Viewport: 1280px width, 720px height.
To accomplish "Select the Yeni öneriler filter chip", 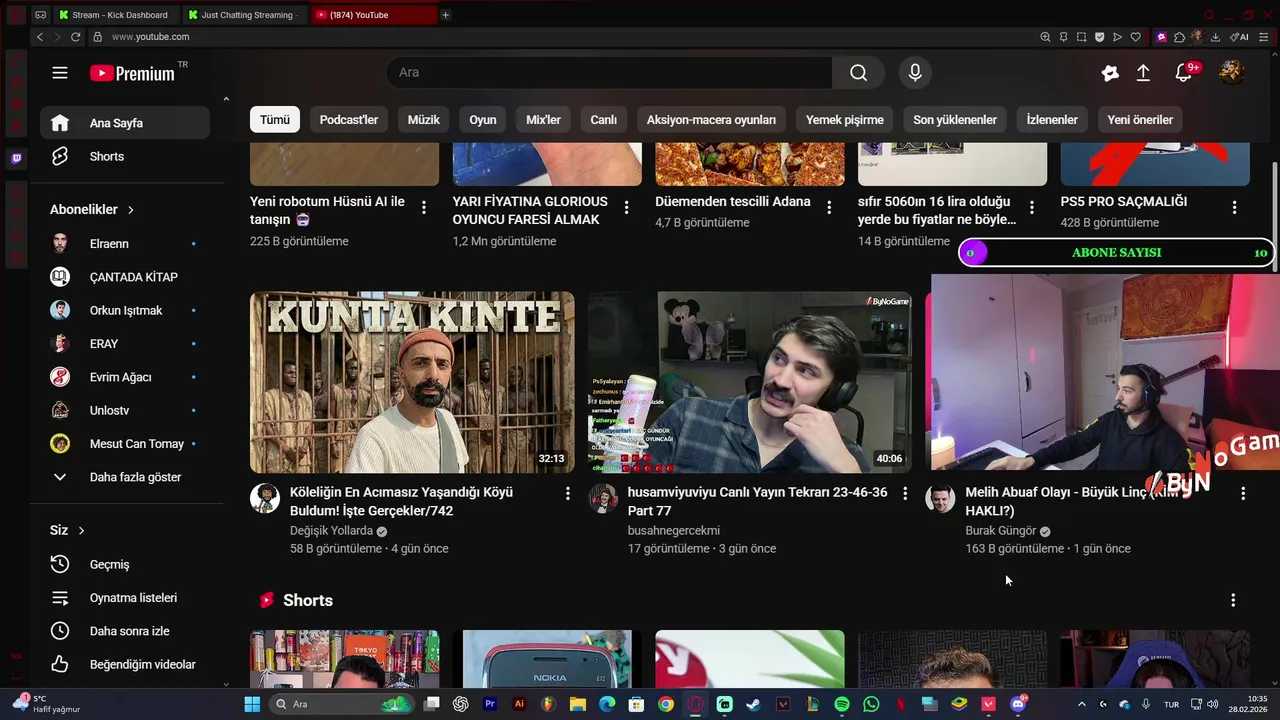I will [1140, 120].
